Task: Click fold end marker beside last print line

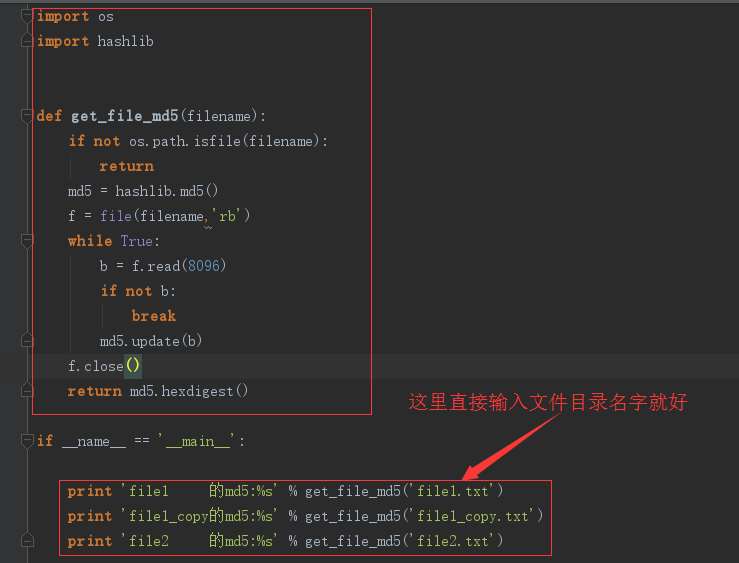Action: 27,541
